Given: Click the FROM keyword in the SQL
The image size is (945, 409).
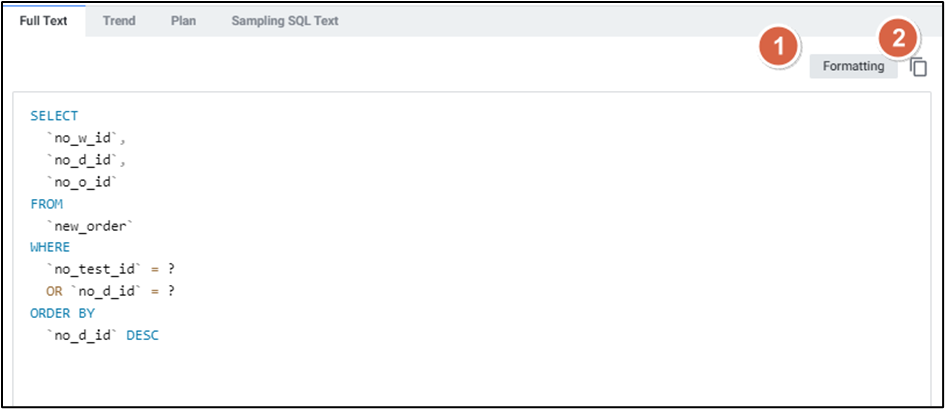Looking at the screenshot, I should click(x=46, y=204).
